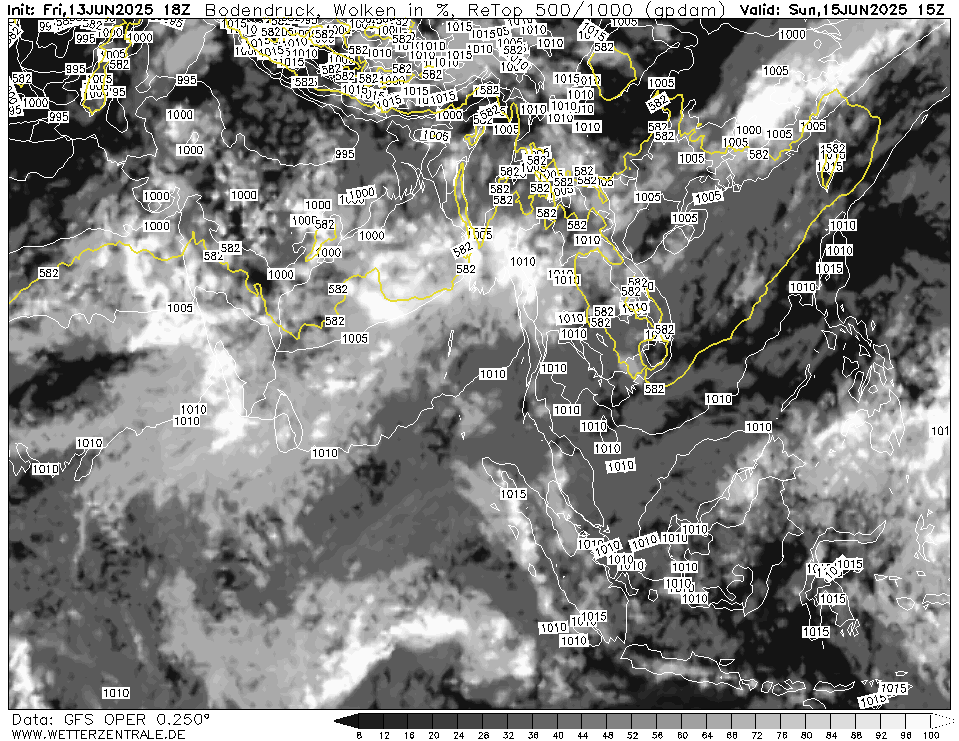Image resolution: width=959 pixels, height=741 pixels.
Task: Click the WWW.WETTERZENTRALE.DE website text
Action: click(x=98, y=734)
